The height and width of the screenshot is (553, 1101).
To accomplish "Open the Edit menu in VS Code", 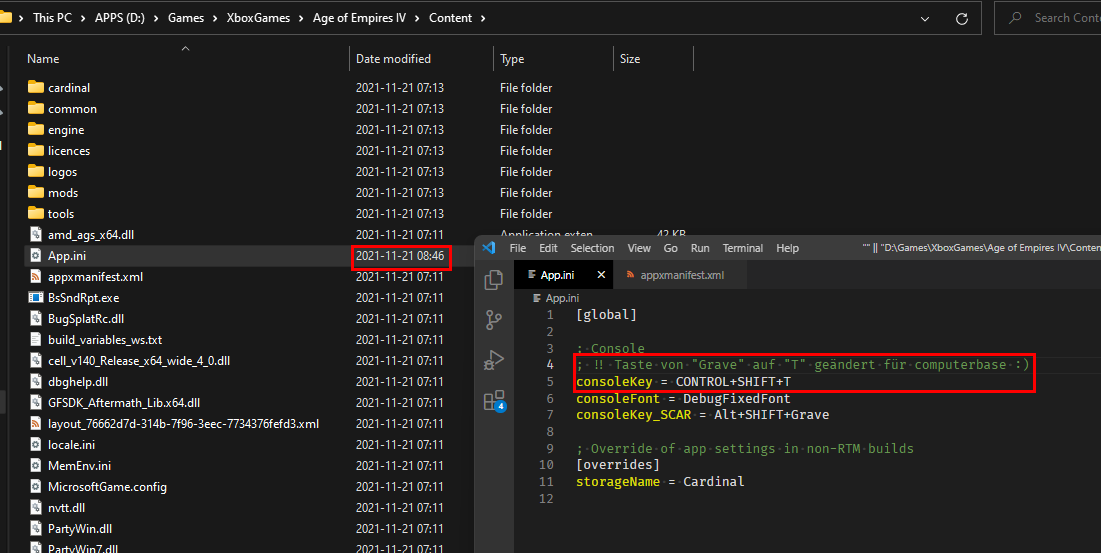I will pyautogui.click(x=548, y=248).
